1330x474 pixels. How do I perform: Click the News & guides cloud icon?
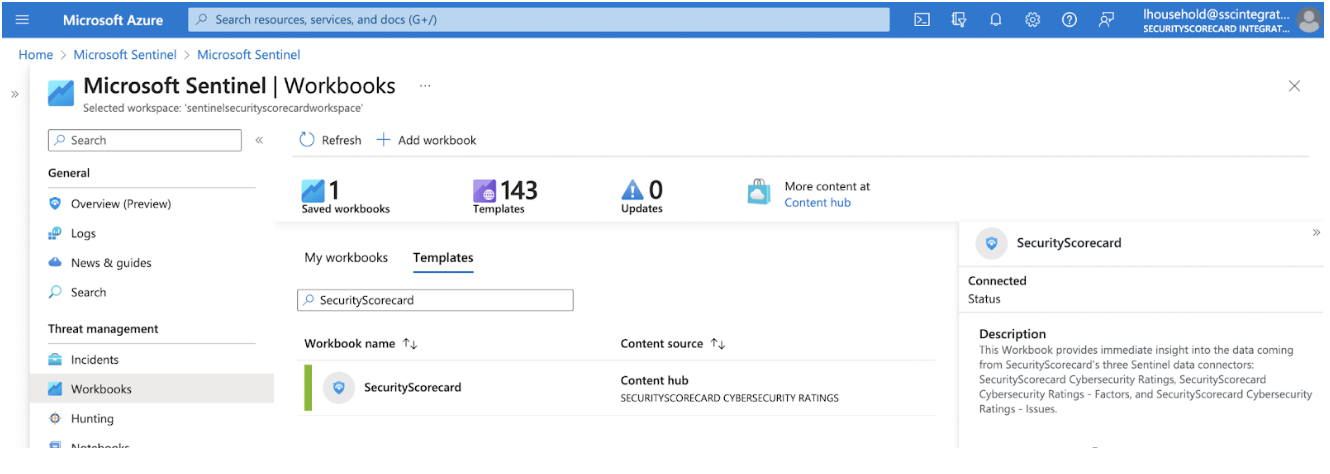click(55, 263)
